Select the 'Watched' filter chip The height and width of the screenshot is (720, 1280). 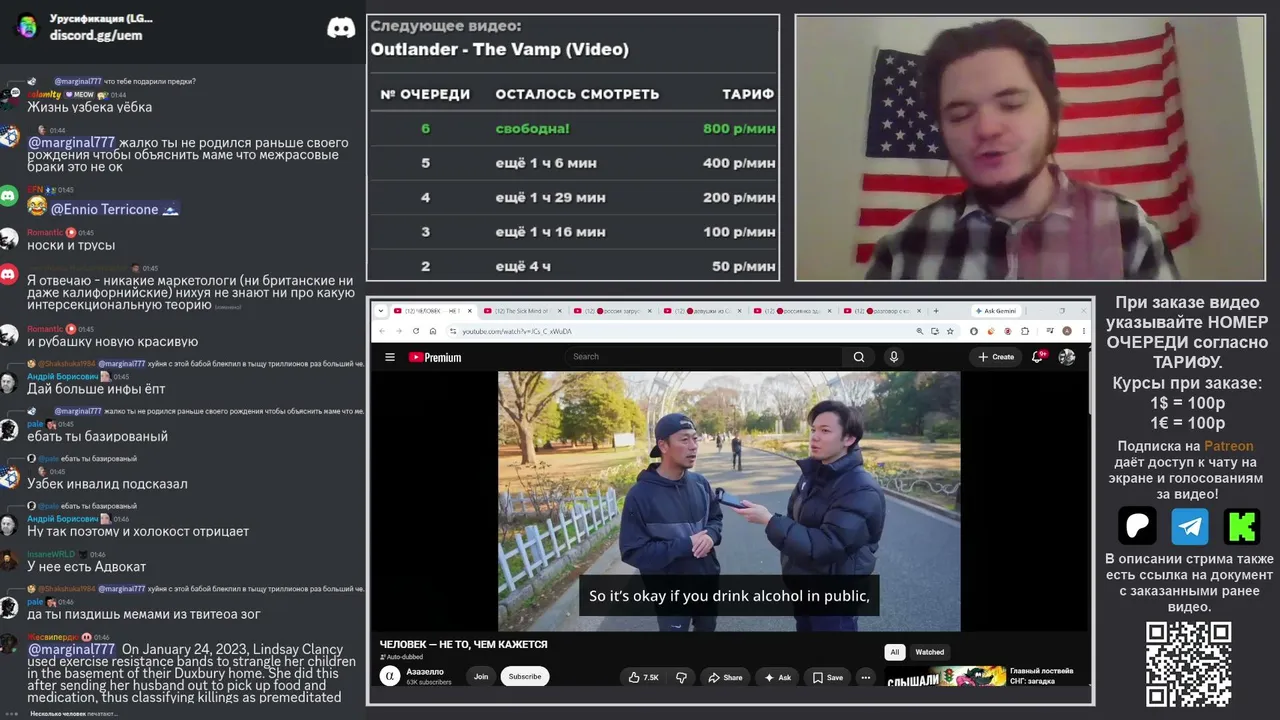[930, 652]
